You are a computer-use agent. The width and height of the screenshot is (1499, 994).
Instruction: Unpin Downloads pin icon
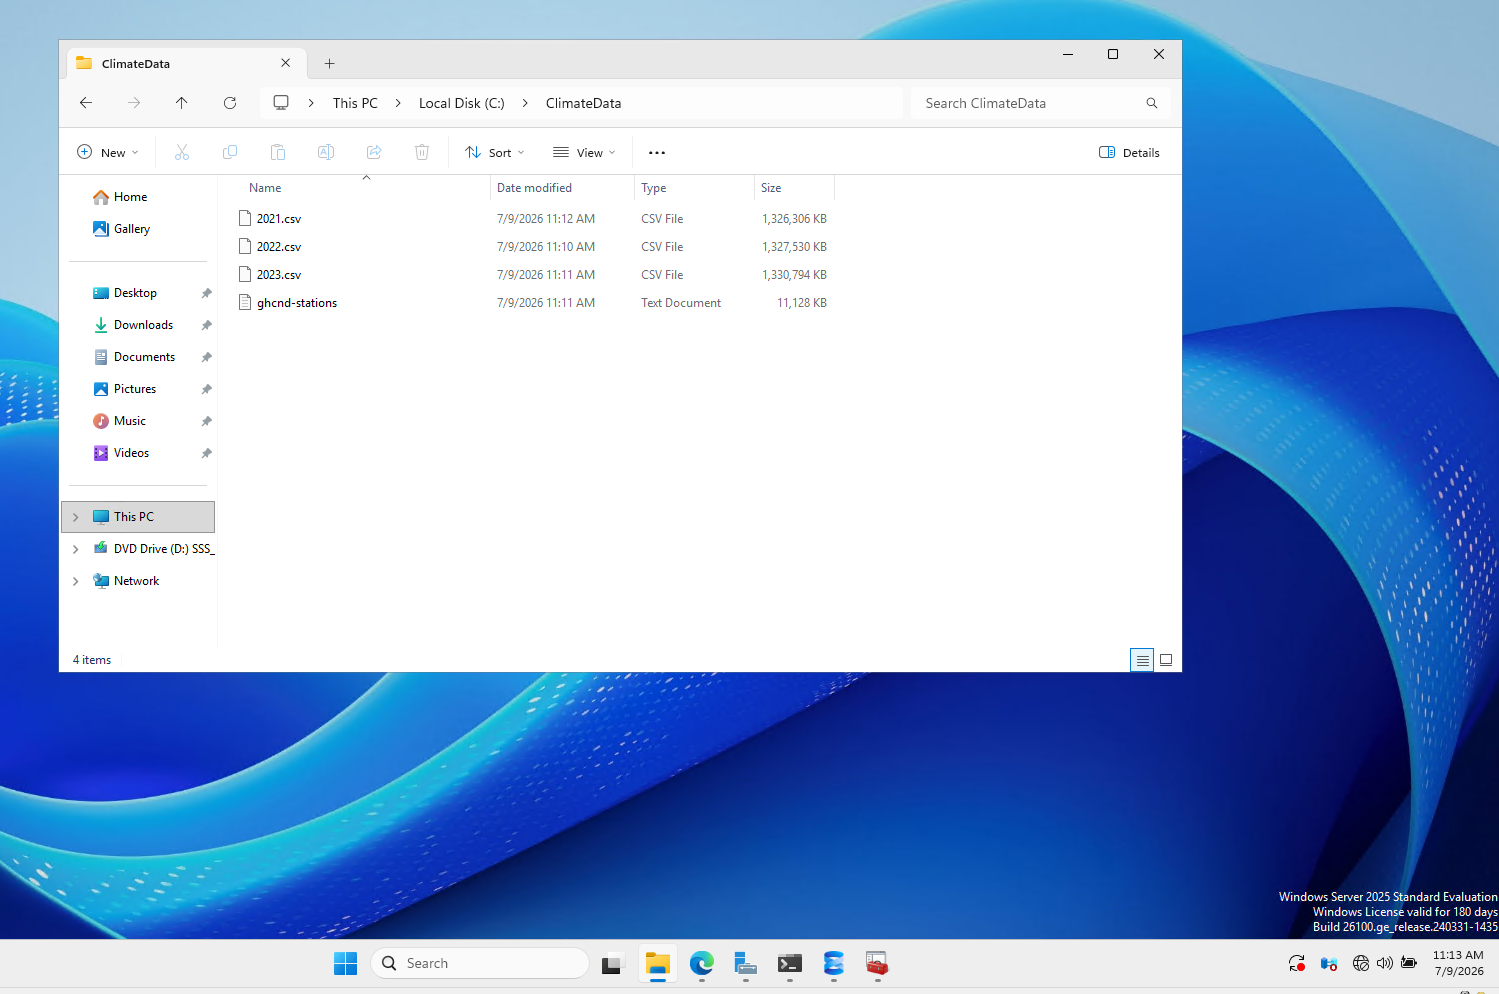tap(206, 325)
